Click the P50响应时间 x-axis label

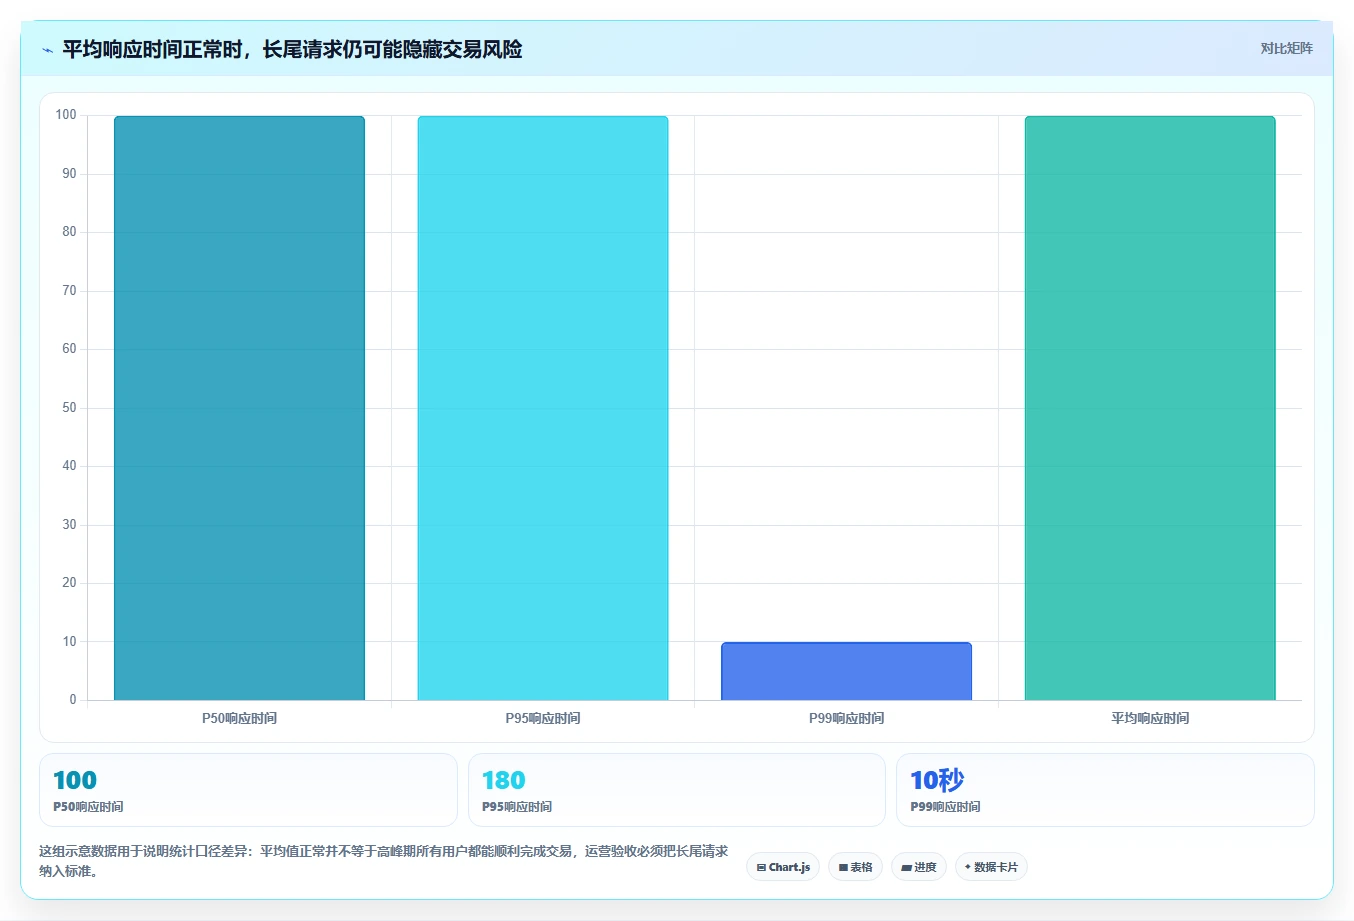click(239, 718)
